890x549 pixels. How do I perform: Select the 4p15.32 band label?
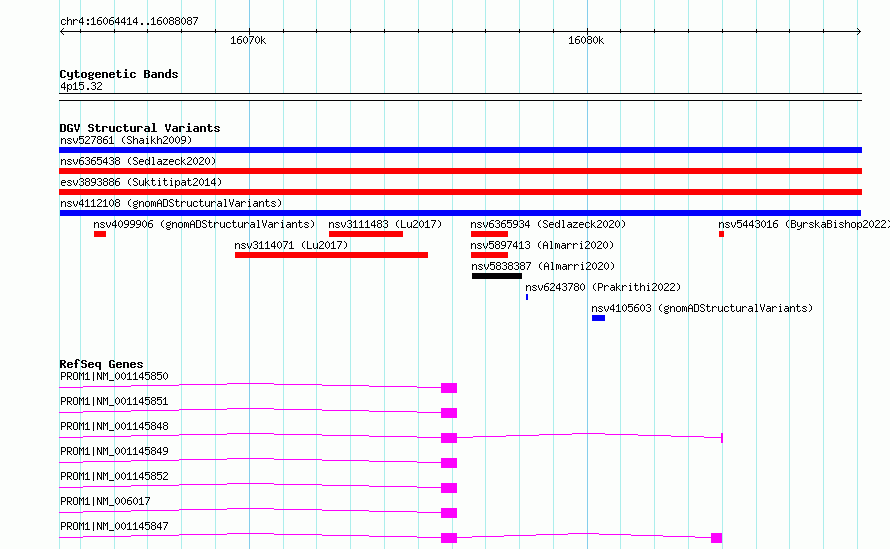pos(81,86)
